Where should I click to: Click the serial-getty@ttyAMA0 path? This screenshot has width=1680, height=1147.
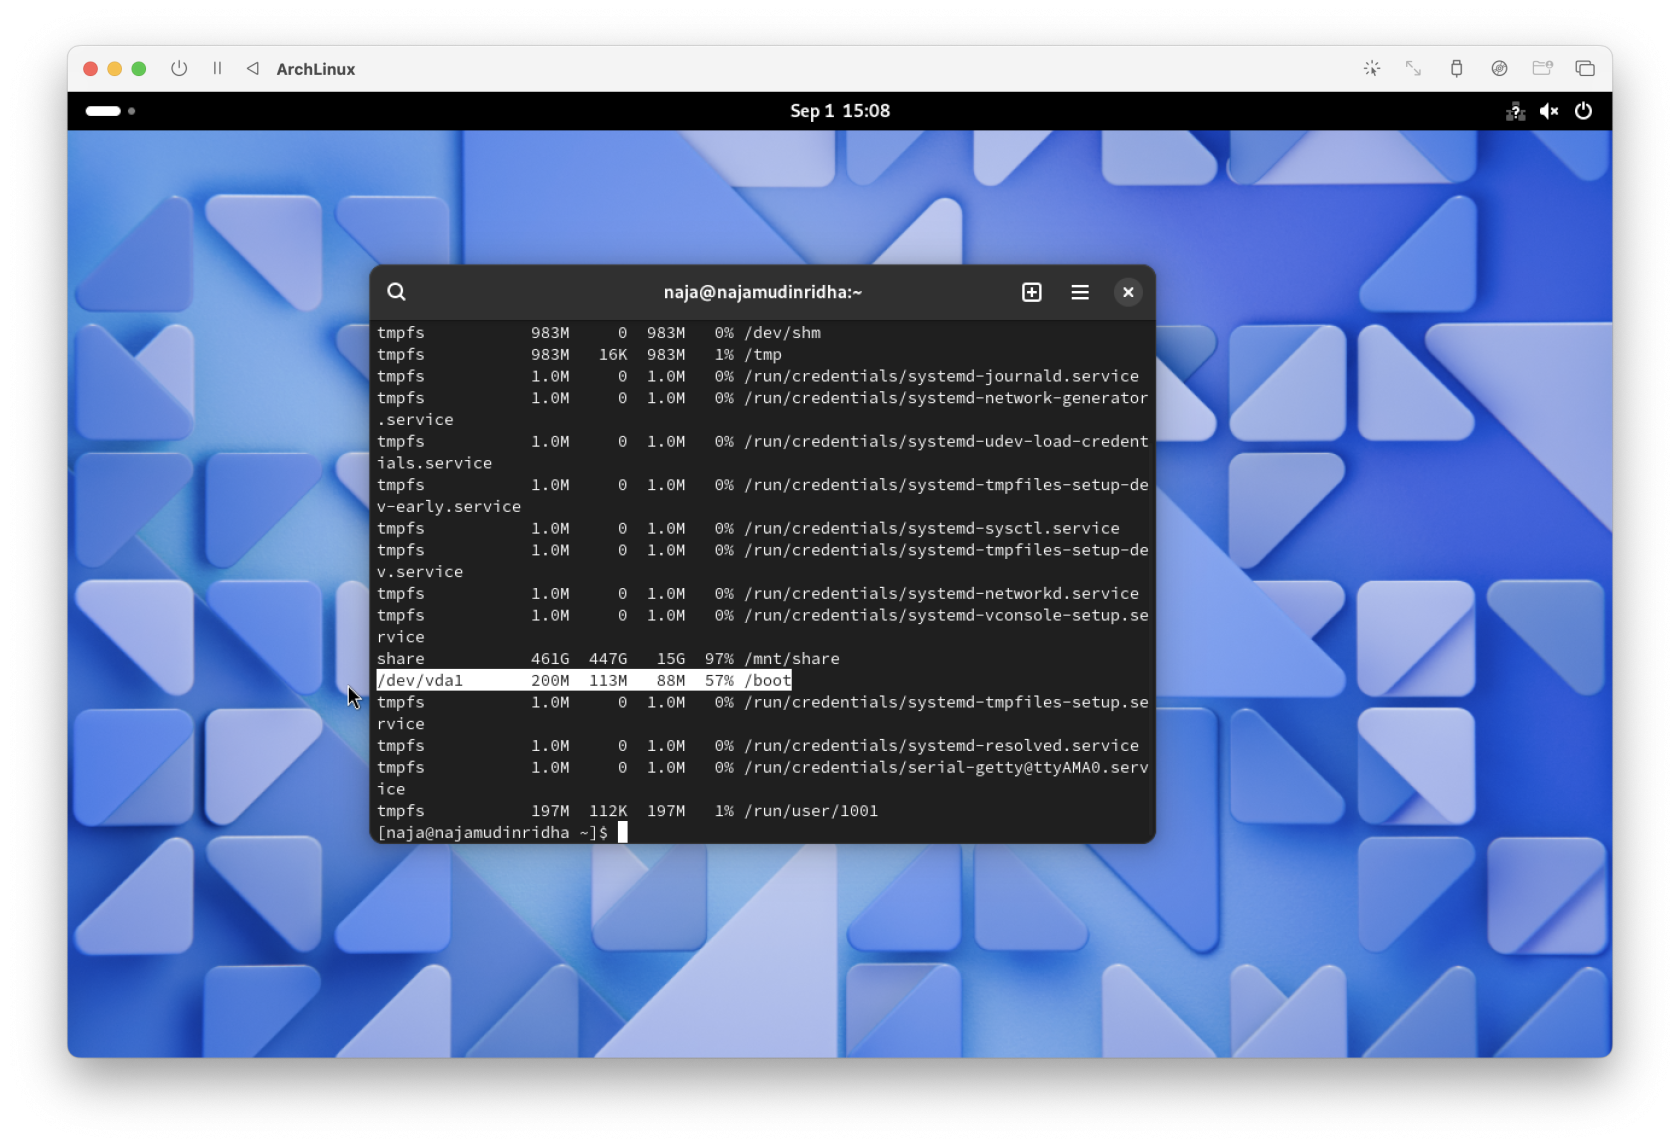(946, 767)
